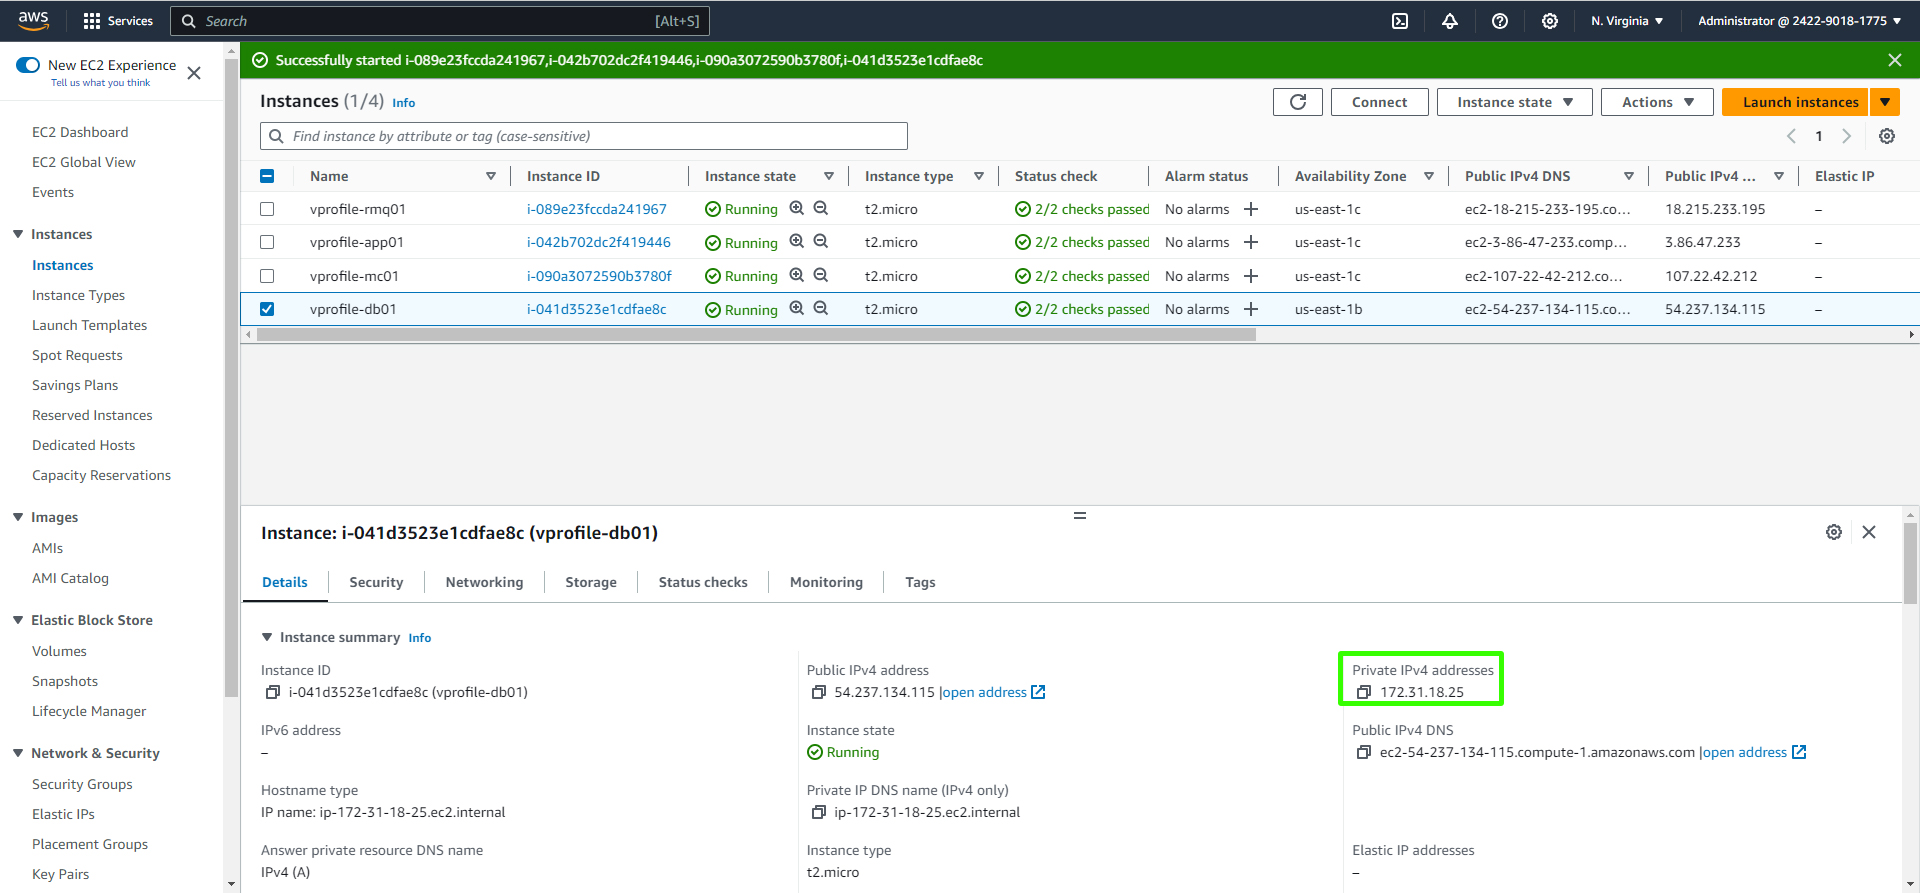Refresh the instances list

[1298, 102]
